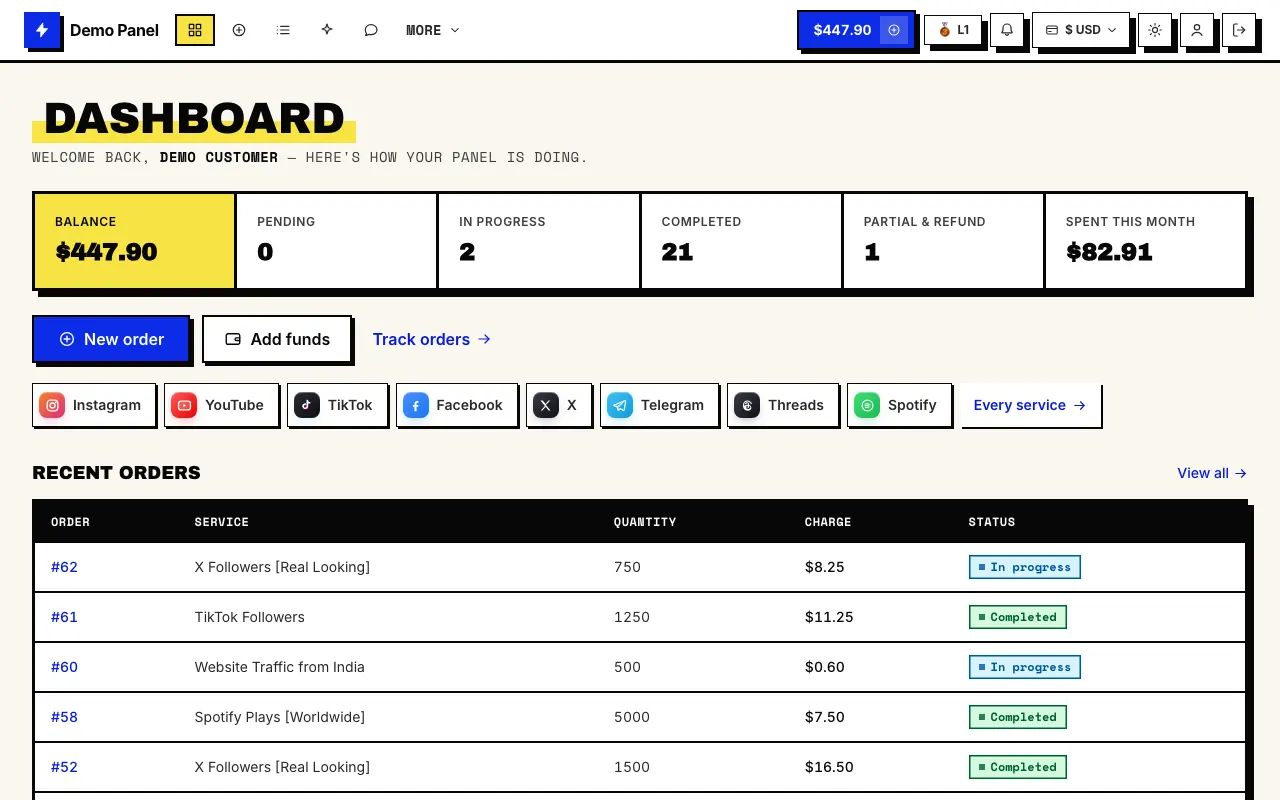Open order #62 link
The image size is (1280, 800).
pyautogui.click(x=64, y=567)
